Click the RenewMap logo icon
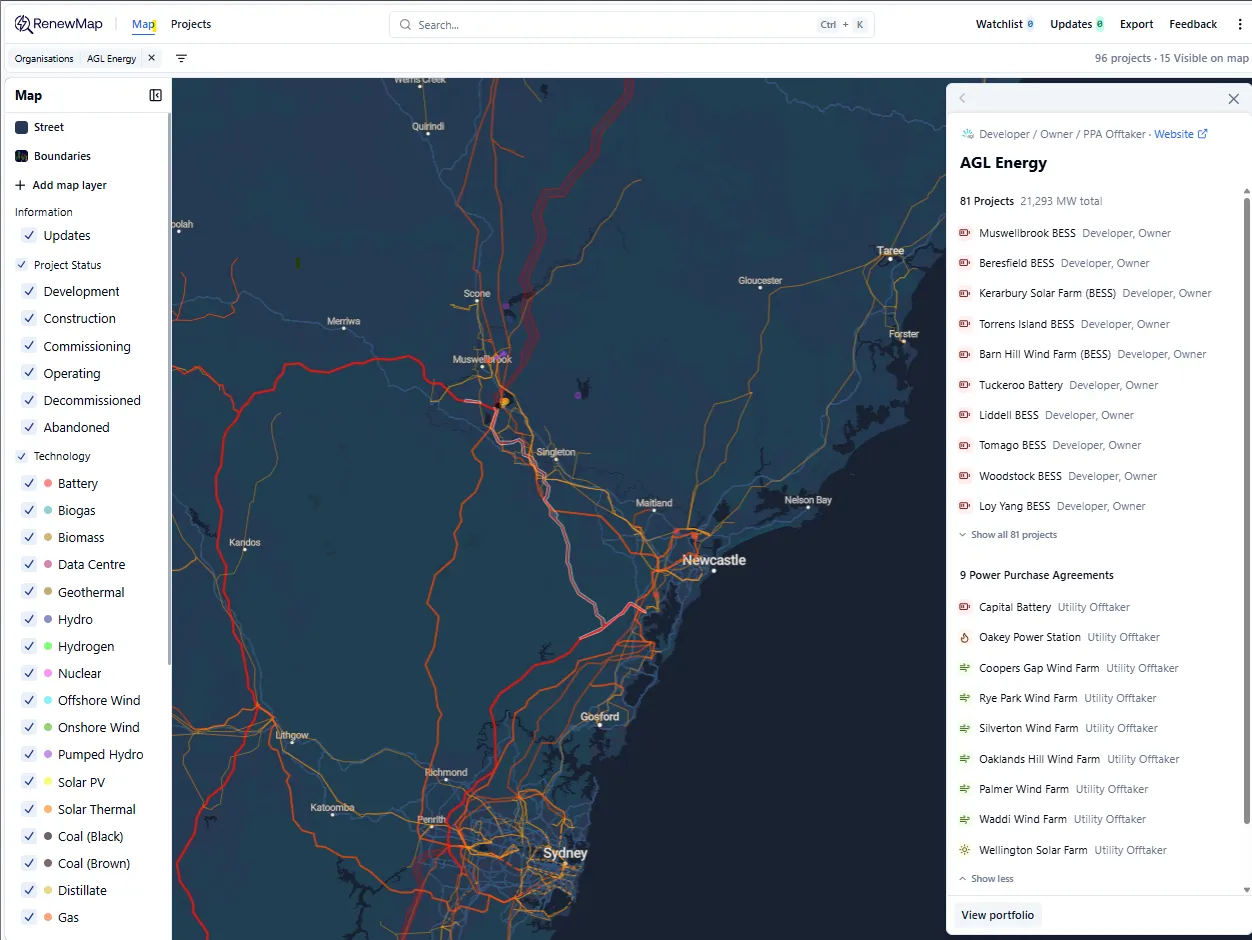The width and height of the screenshot is (1252, 940). point(21,23)
